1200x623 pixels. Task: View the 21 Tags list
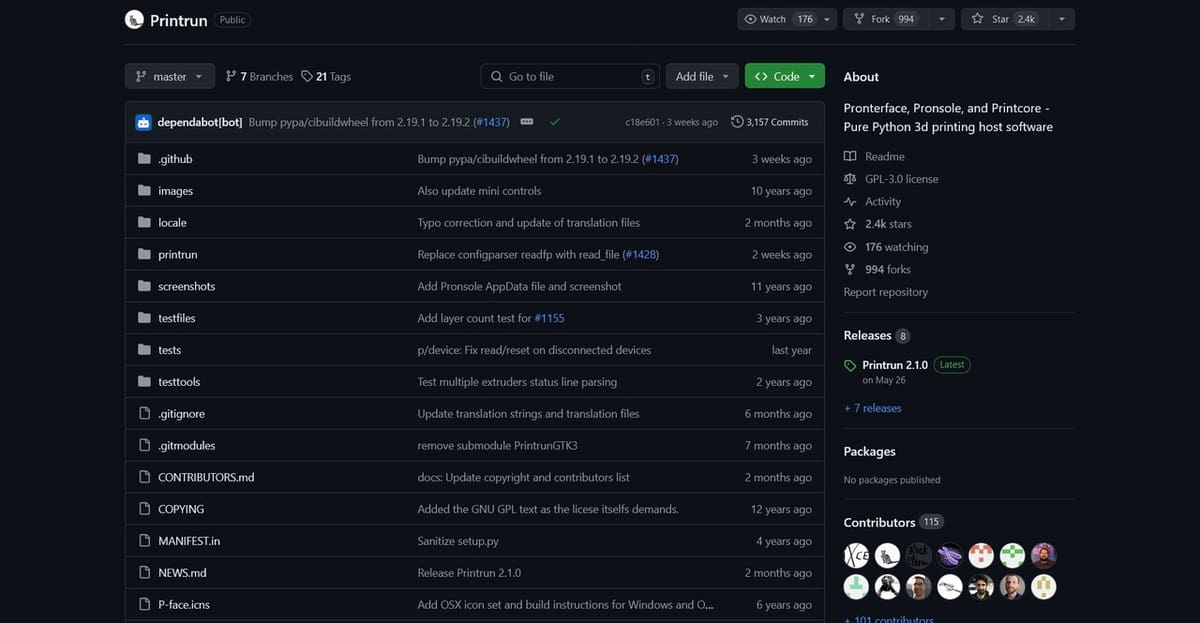point(326,76)
